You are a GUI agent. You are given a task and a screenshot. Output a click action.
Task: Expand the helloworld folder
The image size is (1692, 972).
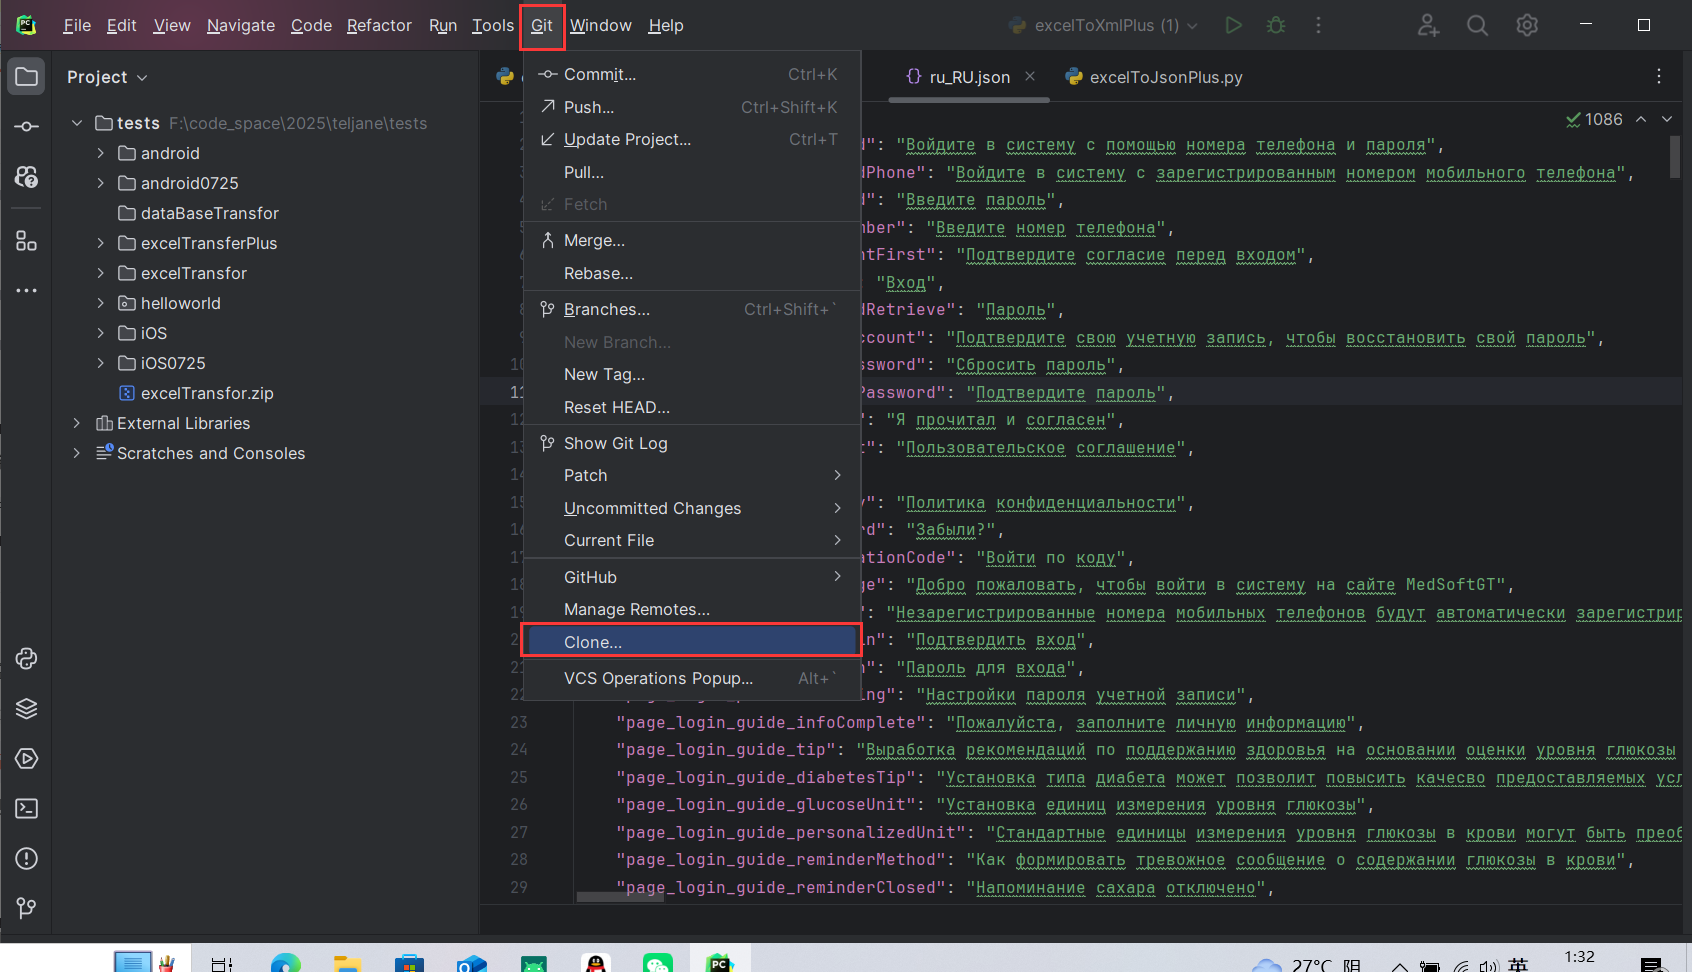(x=100, y=303)
